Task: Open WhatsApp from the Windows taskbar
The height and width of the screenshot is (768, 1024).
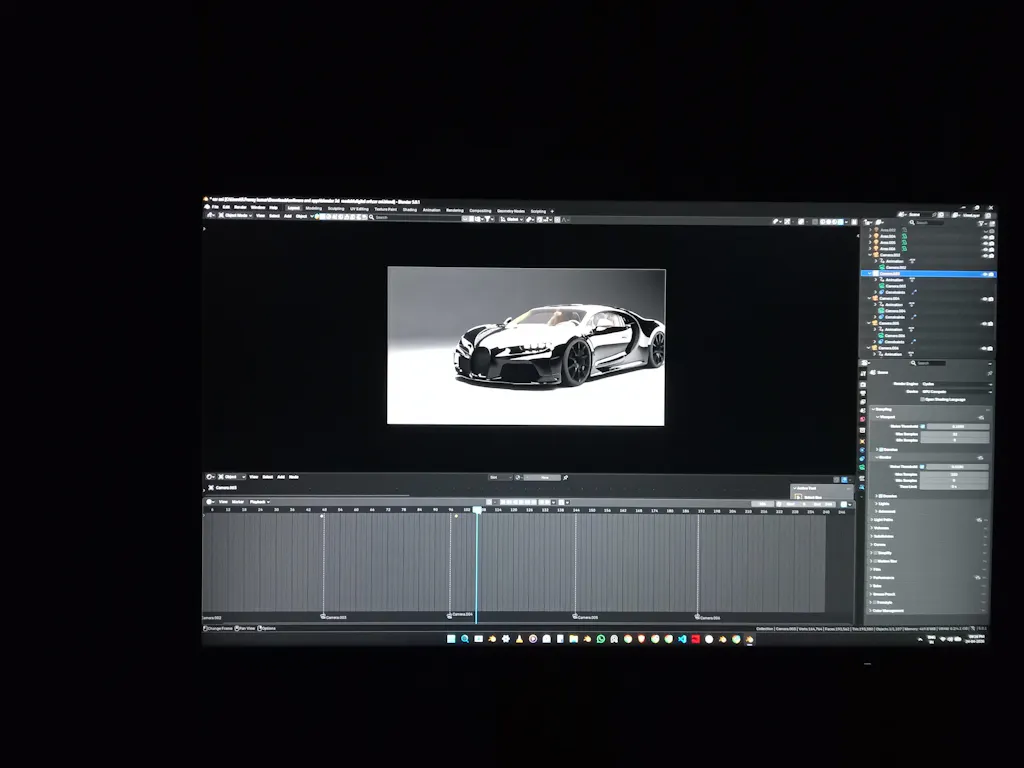Action: pos(601,639)
